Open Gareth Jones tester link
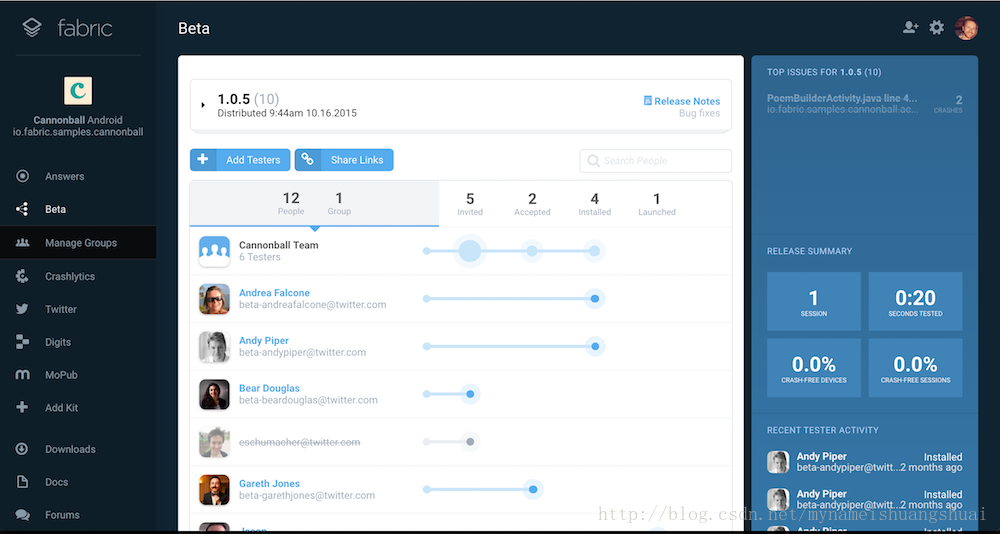Screen dimensions: 1000x534 coord(269,484)
